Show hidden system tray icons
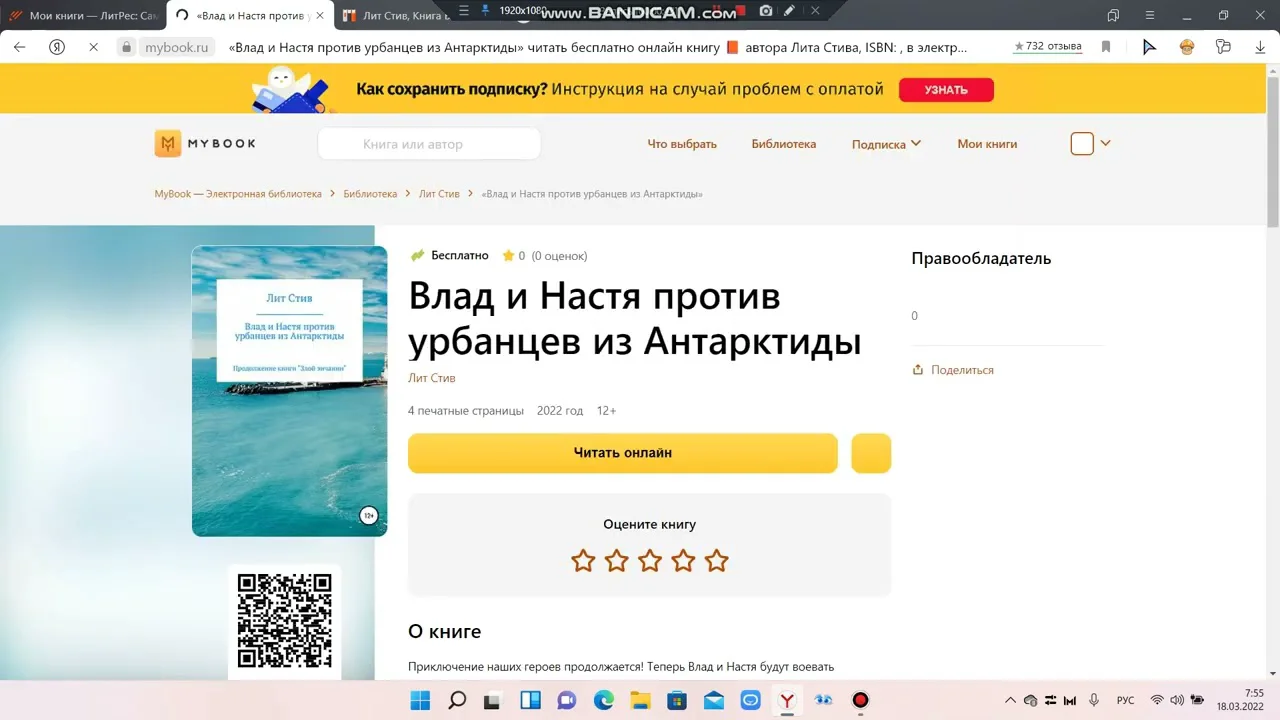Image resolution: width=1280 pixels, height=720 pixels. pos(1010,701)
